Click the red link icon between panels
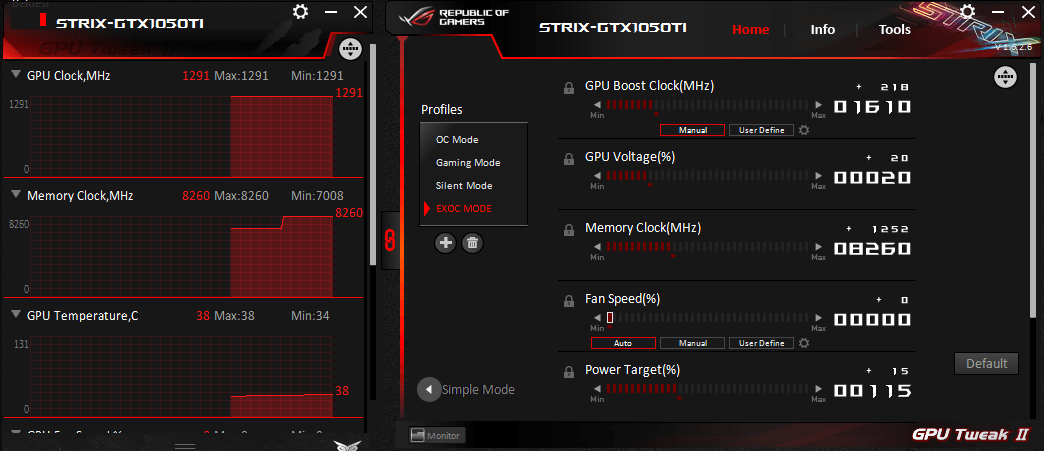 pyautogui.click(x=391, y=240)
